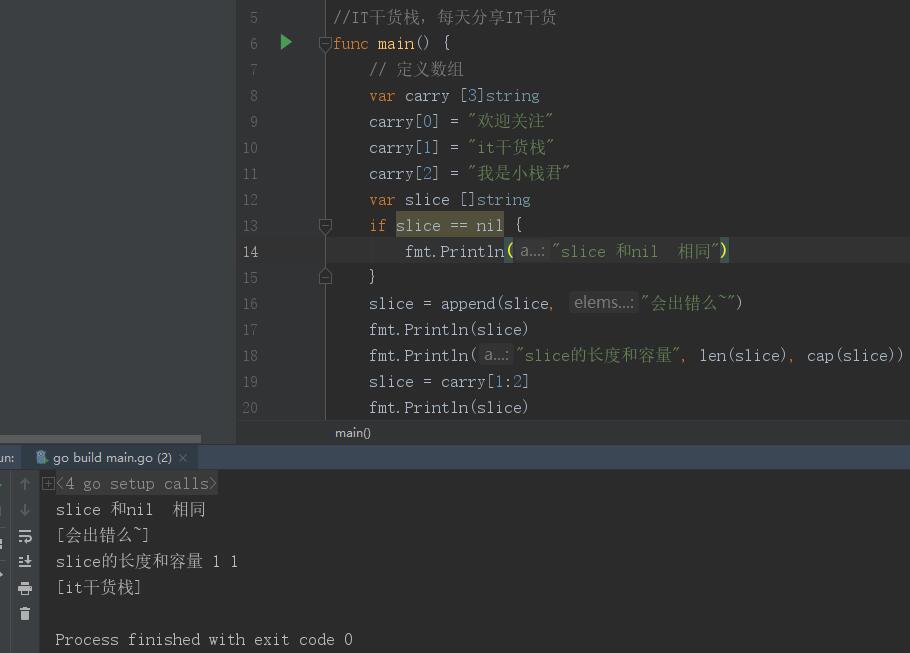The height and width of the screenshot is (653, 910).
Task: Toggle soft-wrap in the Run console
Action: (x=25, y=536)
